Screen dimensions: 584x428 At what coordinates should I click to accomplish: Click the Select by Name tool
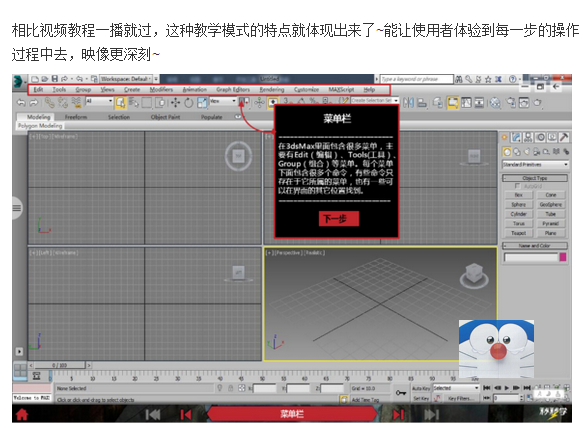click(134, 102)
